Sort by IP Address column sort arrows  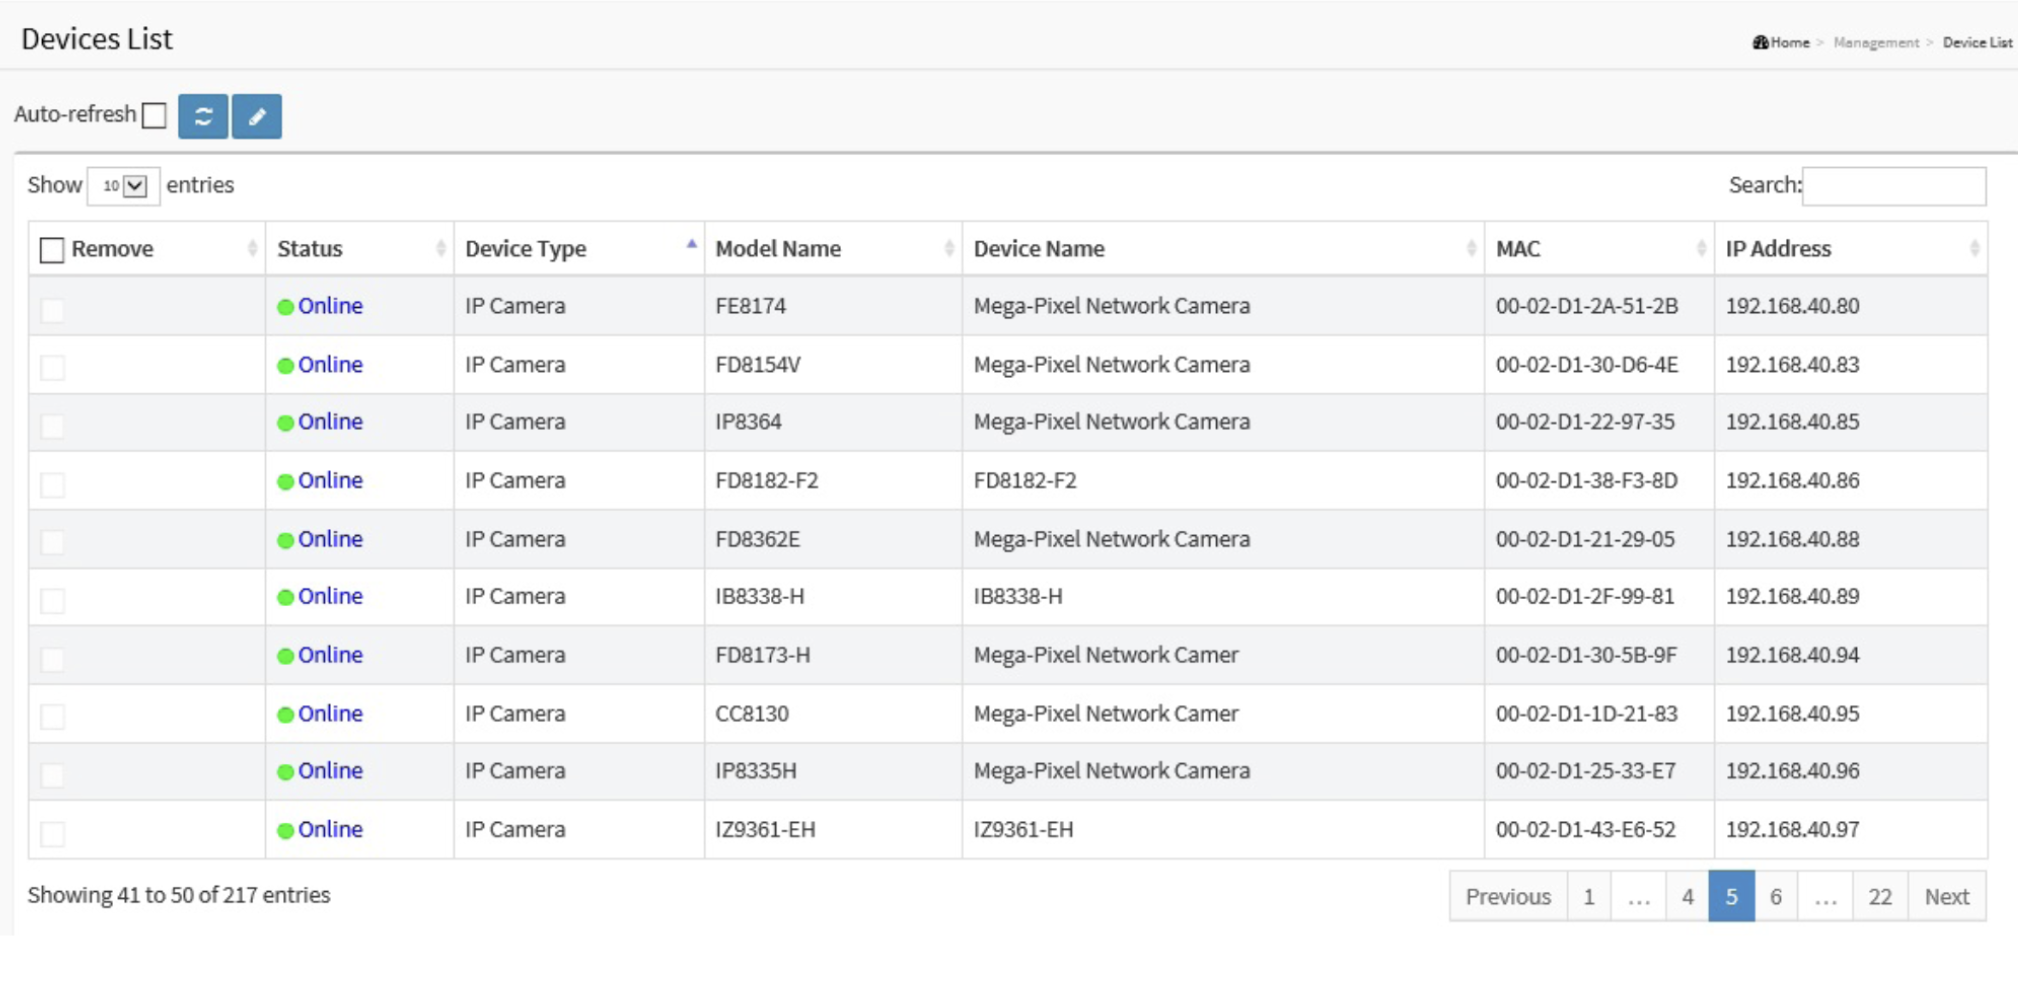click(x=1973, y=249)
